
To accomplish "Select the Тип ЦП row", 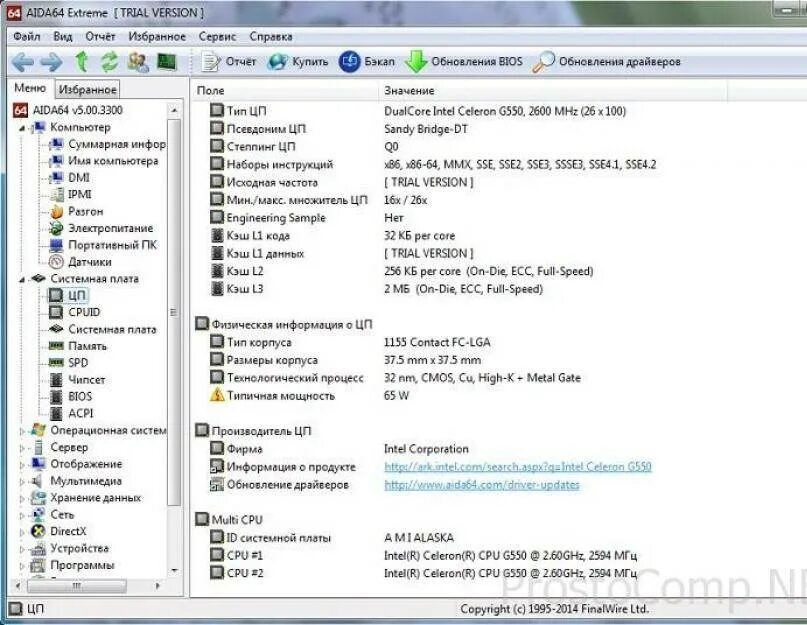I will pos(417,111).
